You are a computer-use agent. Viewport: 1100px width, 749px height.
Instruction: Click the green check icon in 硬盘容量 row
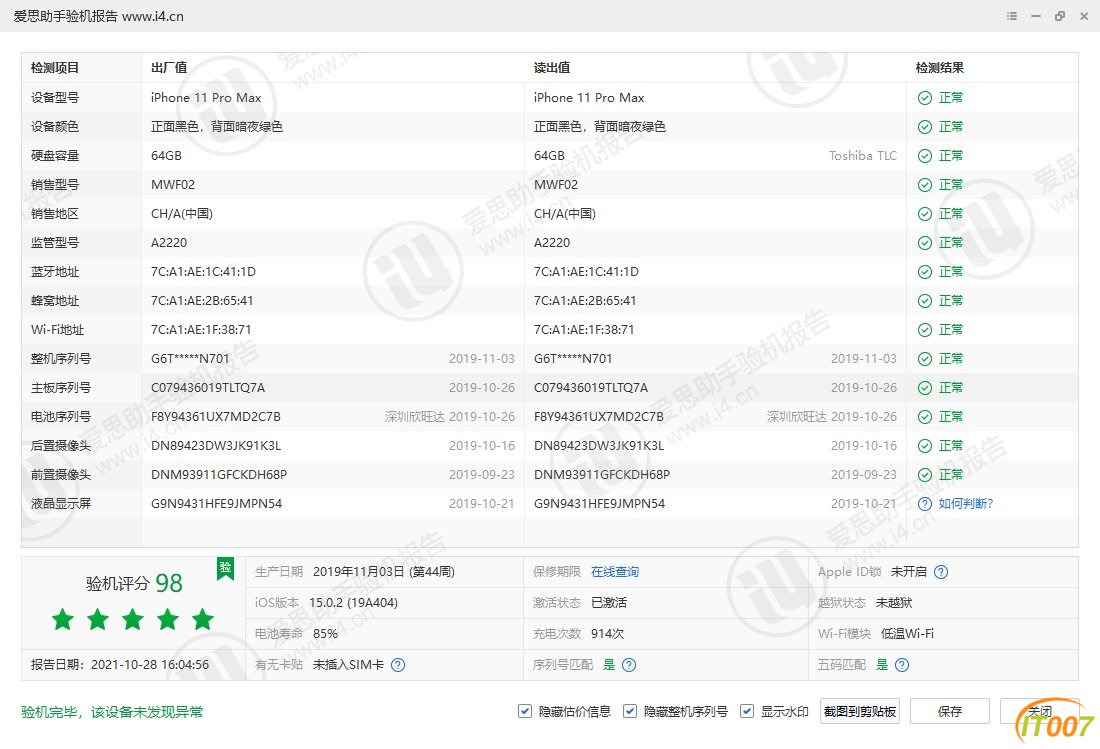[925, 156]
